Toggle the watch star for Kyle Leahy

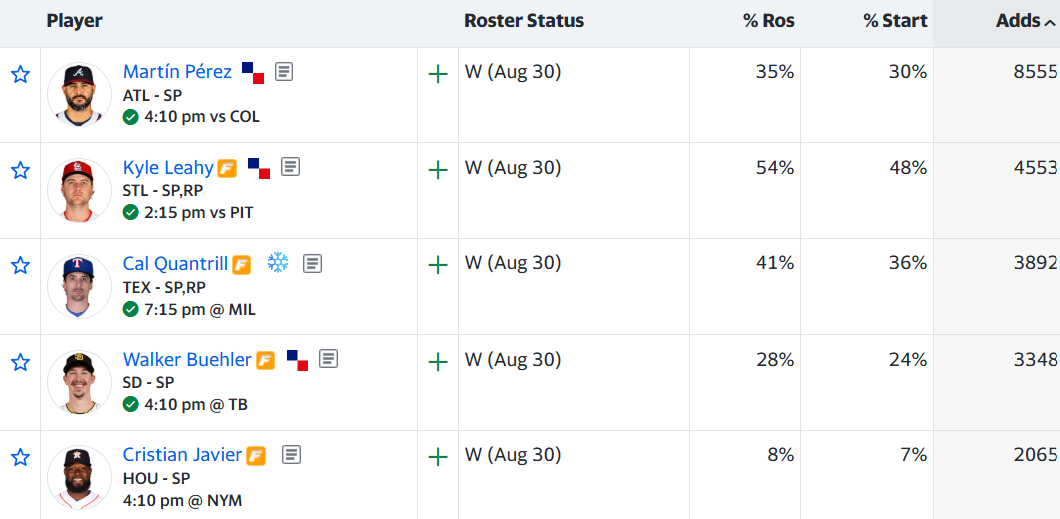(21, 170)
